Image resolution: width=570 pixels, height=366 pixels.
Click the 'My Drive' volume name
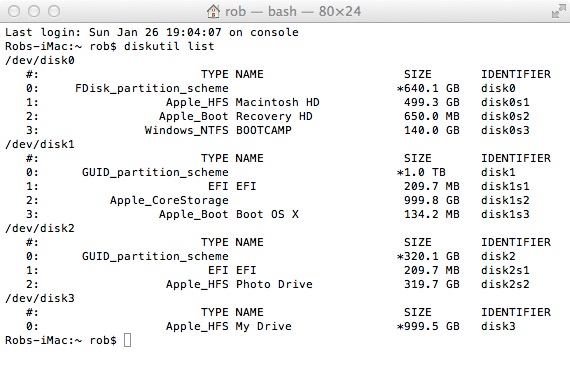point(264,326)
